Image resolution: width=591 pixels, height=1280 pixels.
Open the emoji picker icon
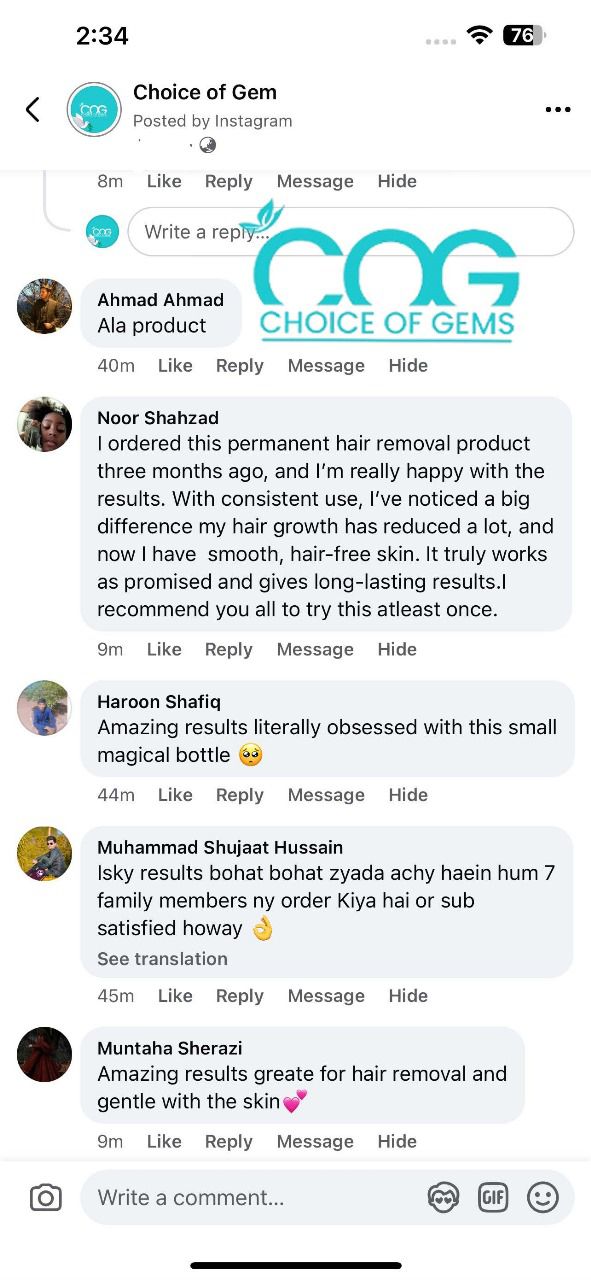(x=543, y=1196)
